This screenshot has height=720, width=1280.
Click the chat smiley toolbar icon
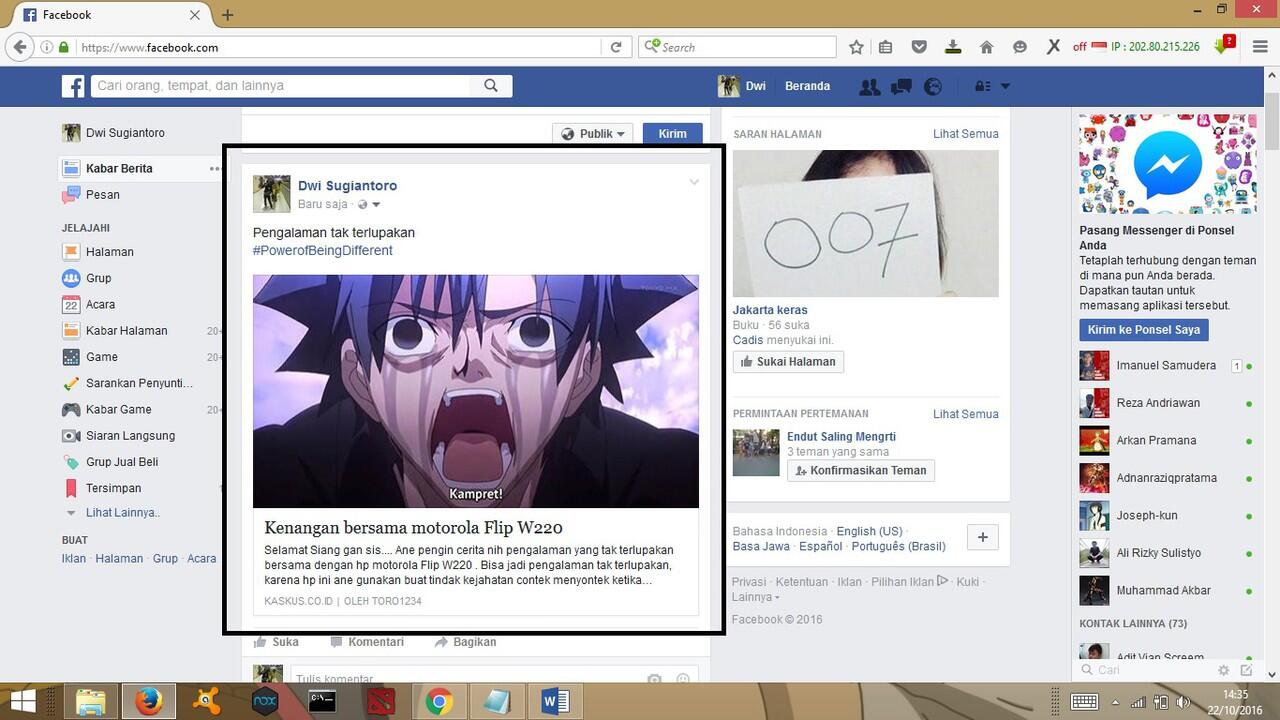[1019, 47]
